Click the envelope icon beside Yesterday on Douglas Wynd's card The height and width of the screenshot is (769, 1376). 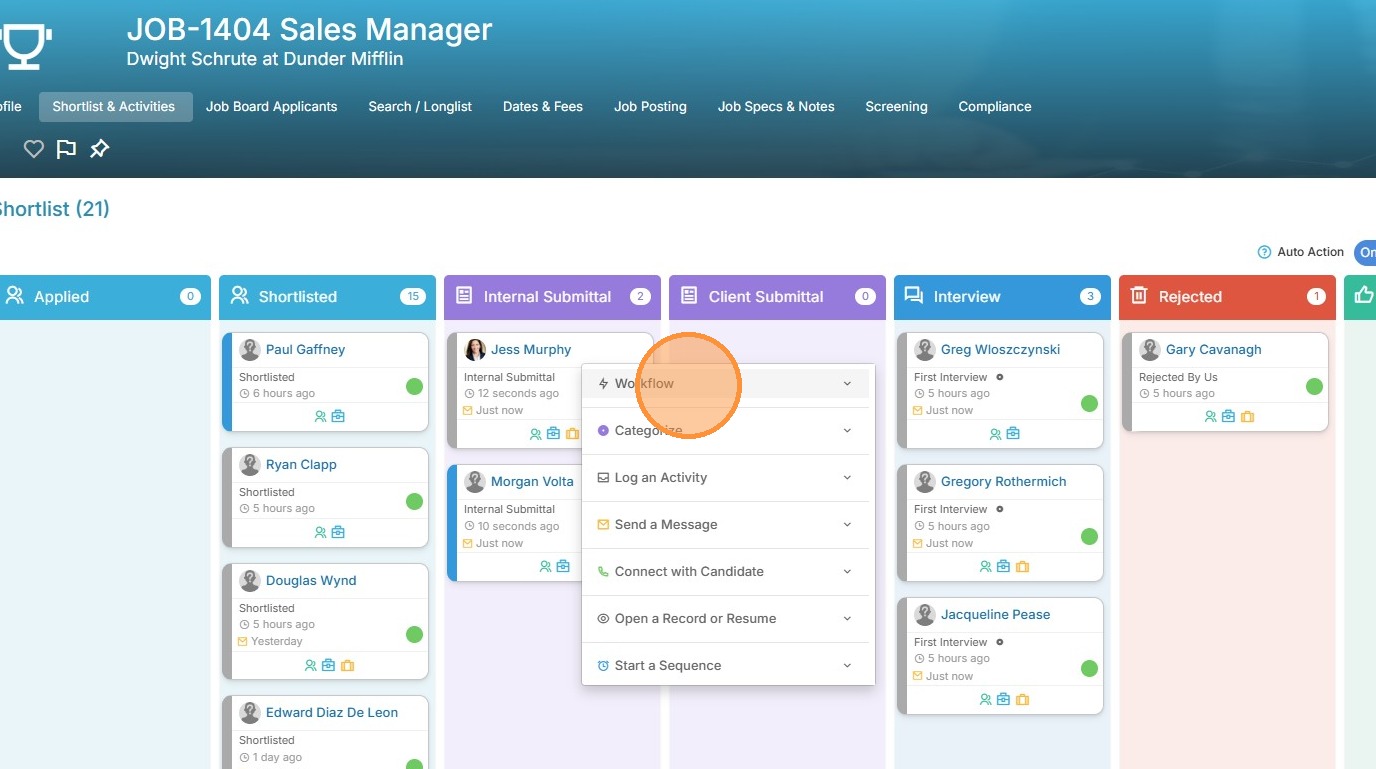point(243,641)
